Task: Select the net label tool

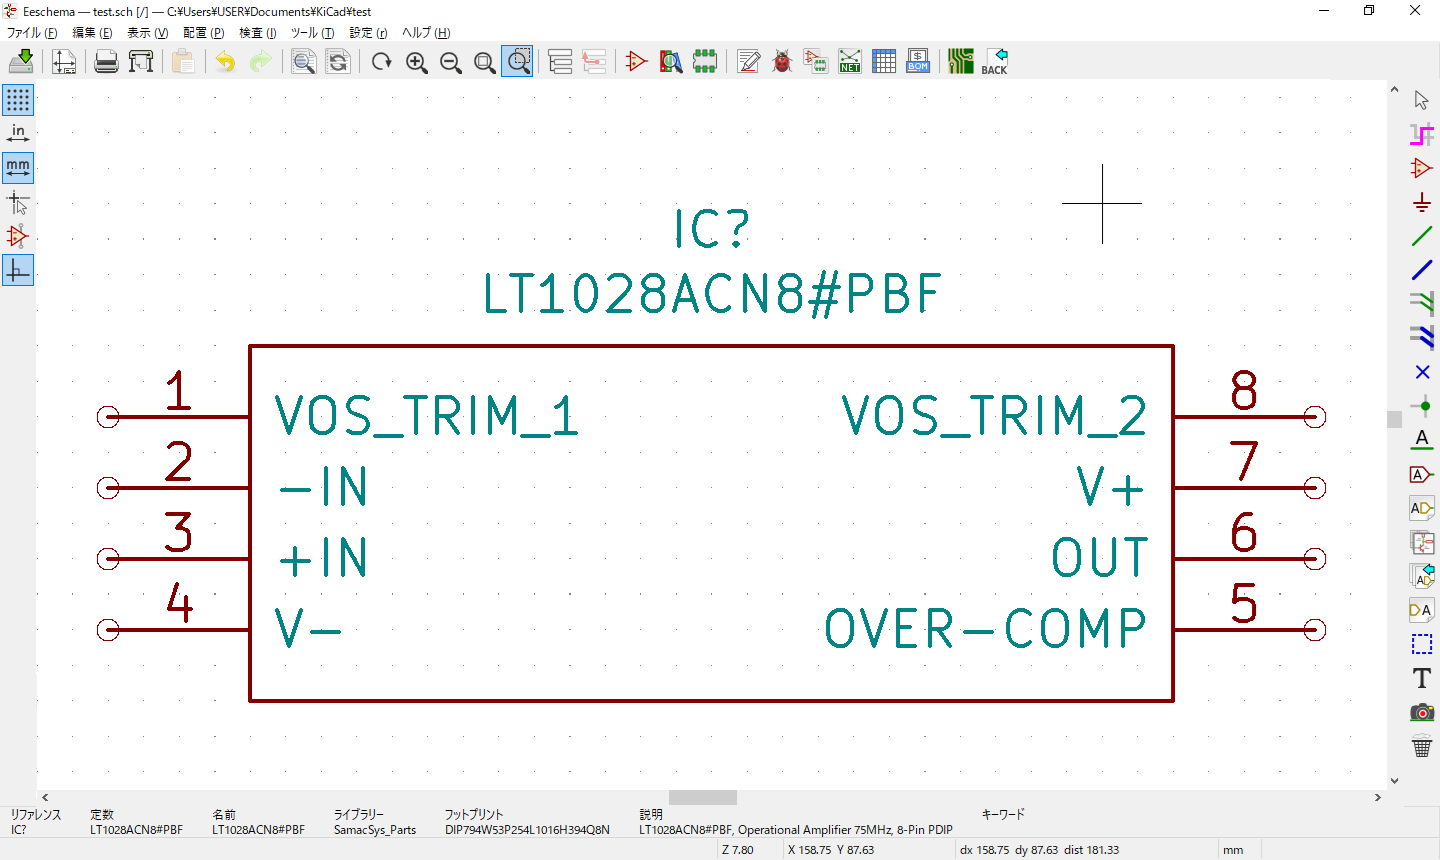Action: [1421, 440]
